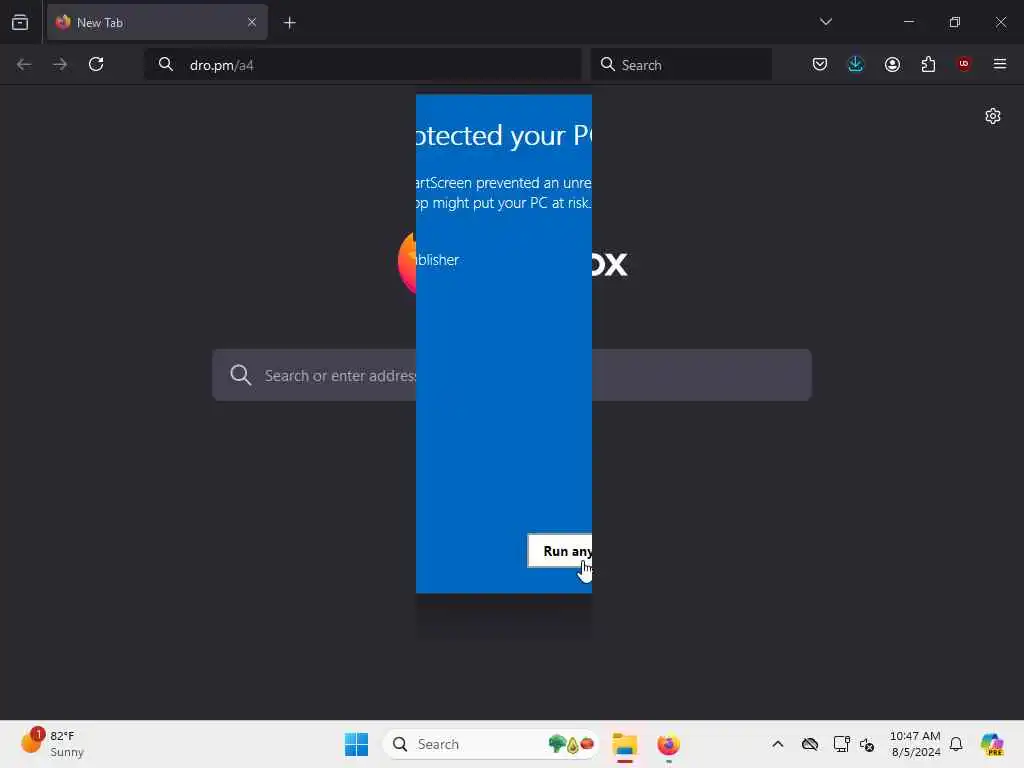Restore down the Firefox window

954,22
